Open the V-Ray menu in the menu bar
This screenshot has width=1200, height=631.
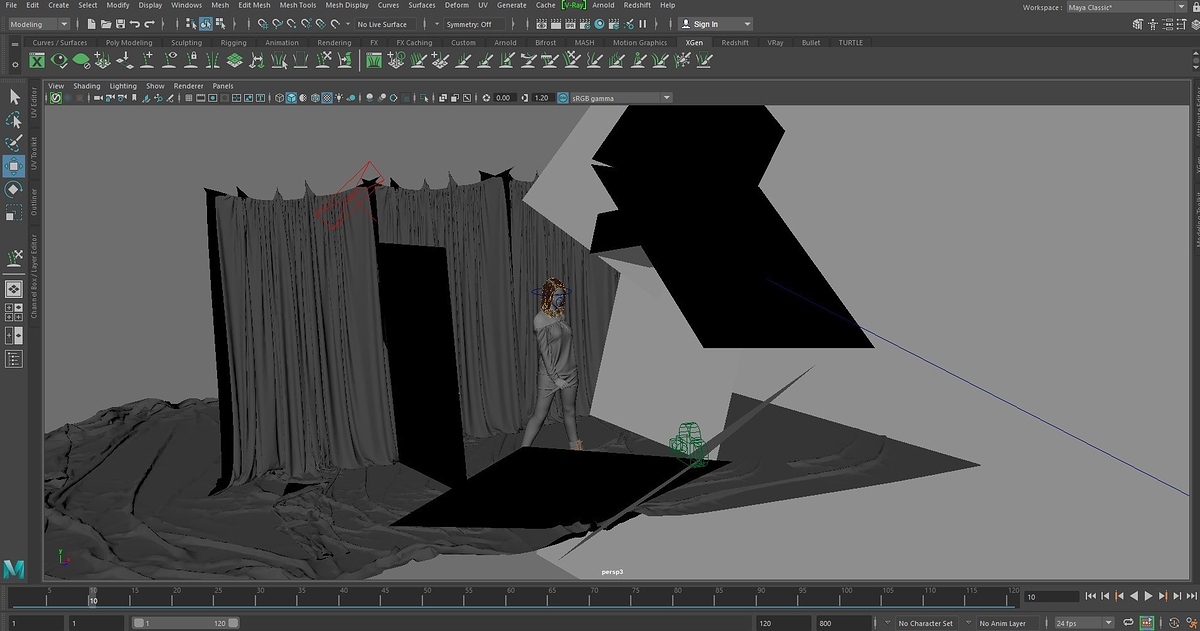coord(572,5)
